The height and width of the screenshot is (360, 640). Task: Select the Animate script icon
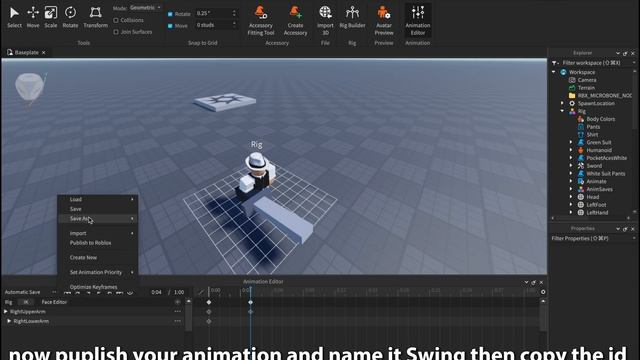click(581, 181)
